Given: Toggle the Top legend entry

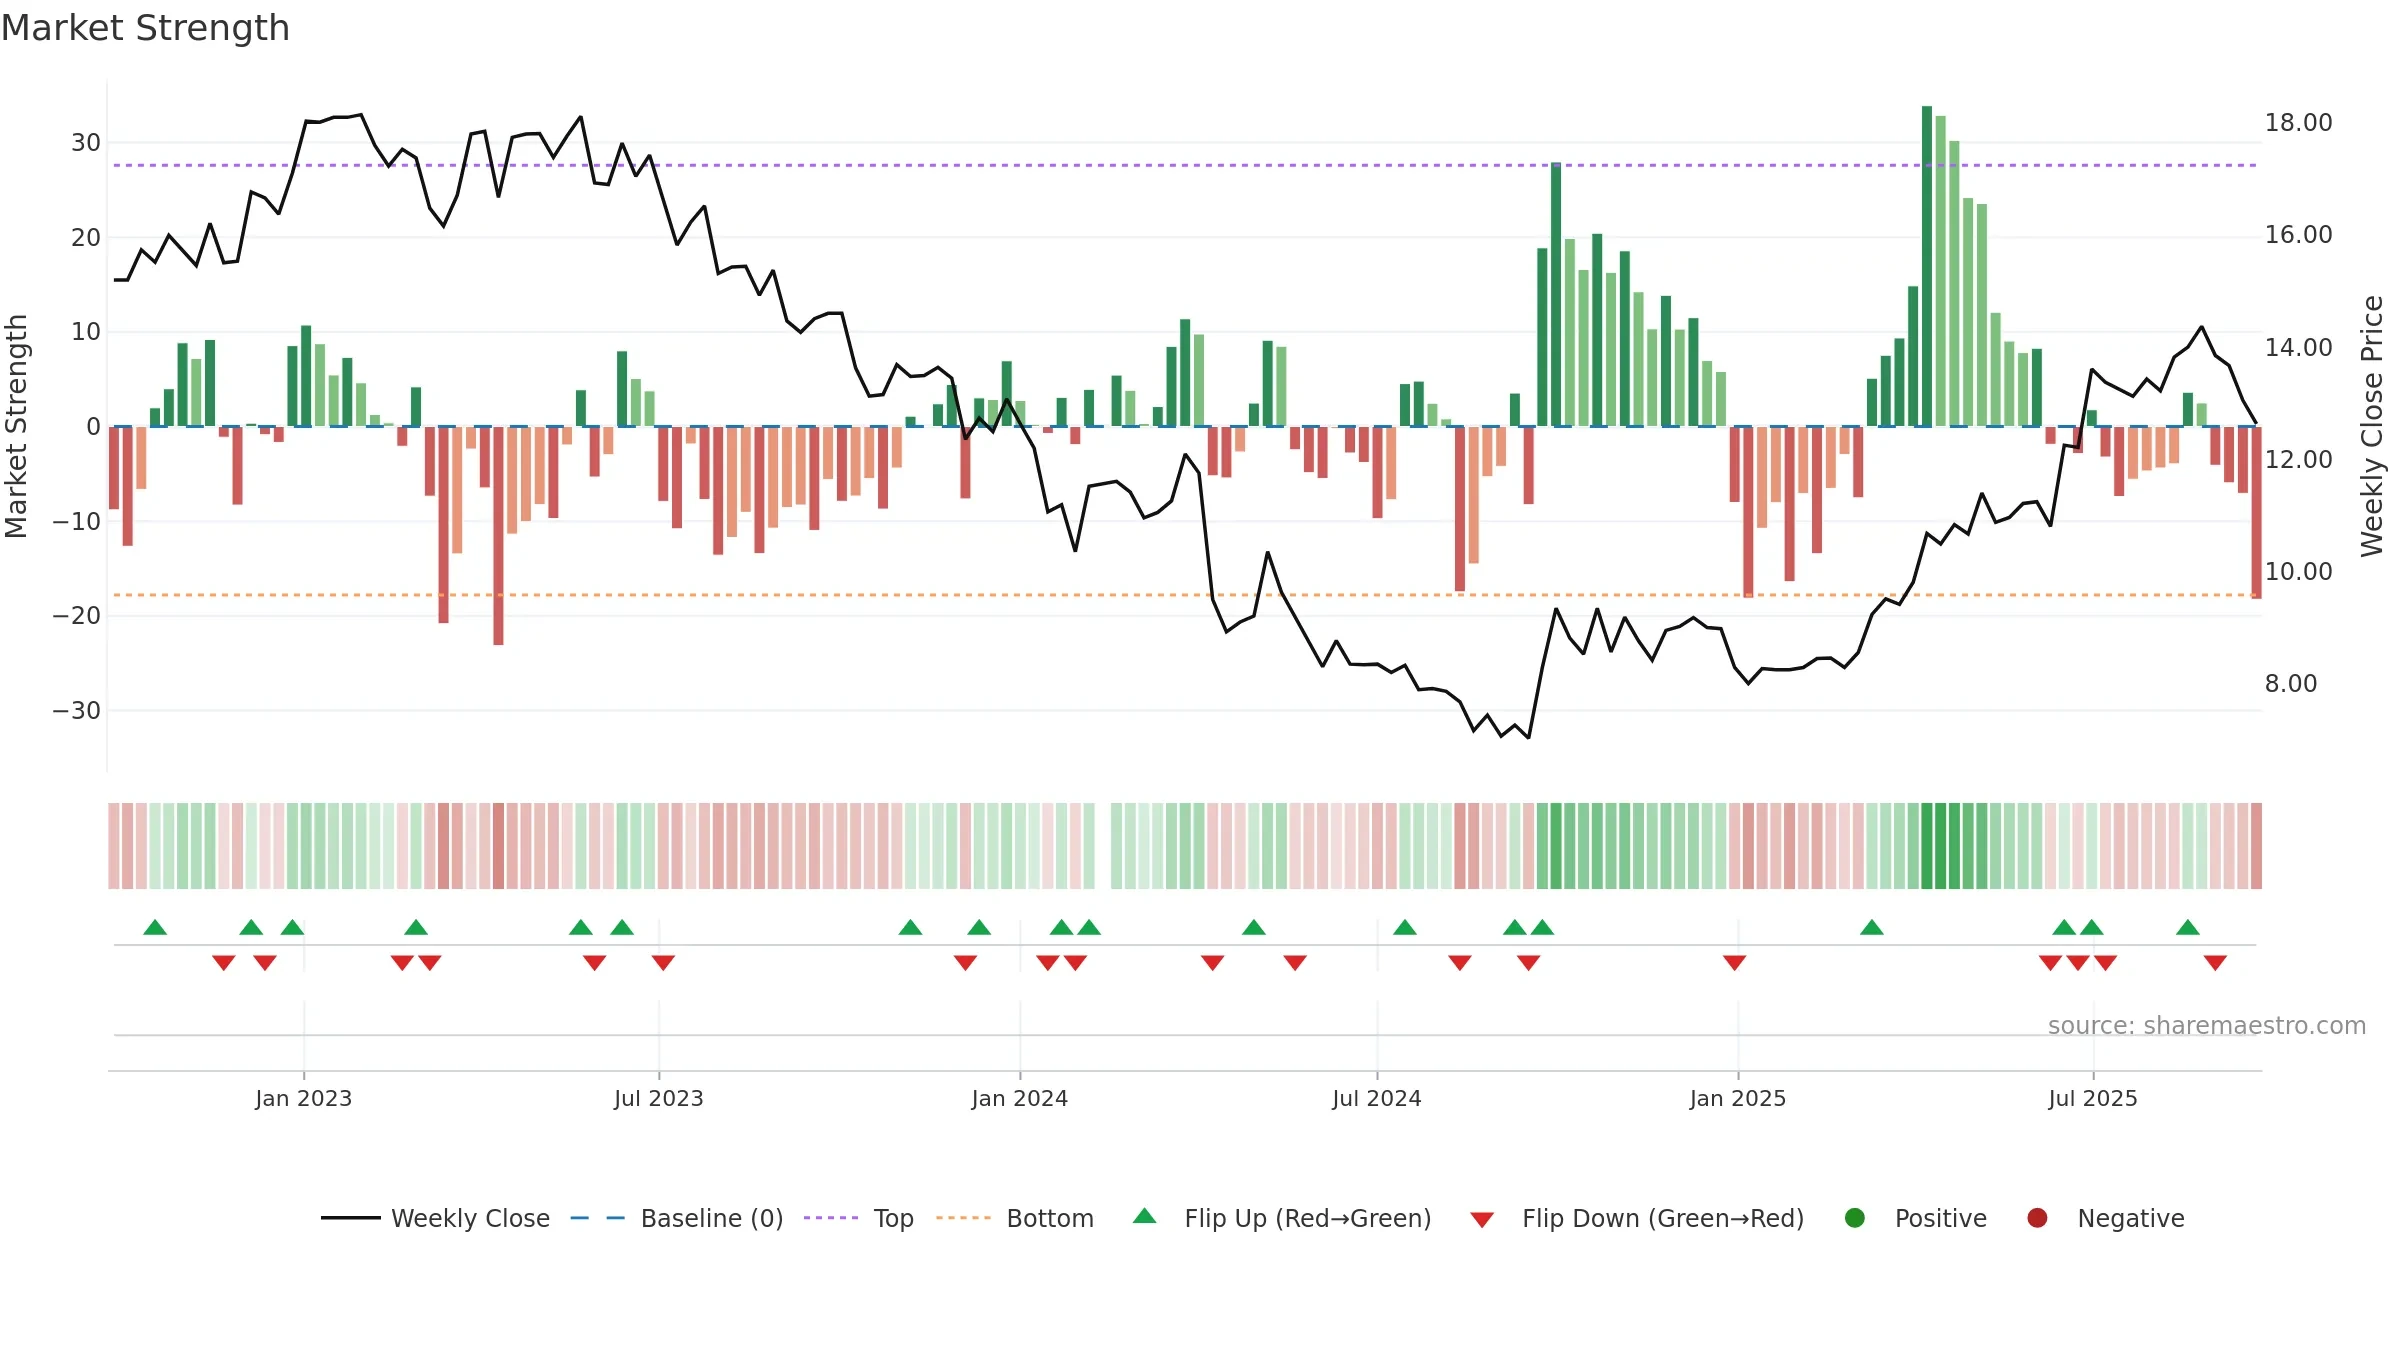Looking at the screenshot, I should [858, 1218].
